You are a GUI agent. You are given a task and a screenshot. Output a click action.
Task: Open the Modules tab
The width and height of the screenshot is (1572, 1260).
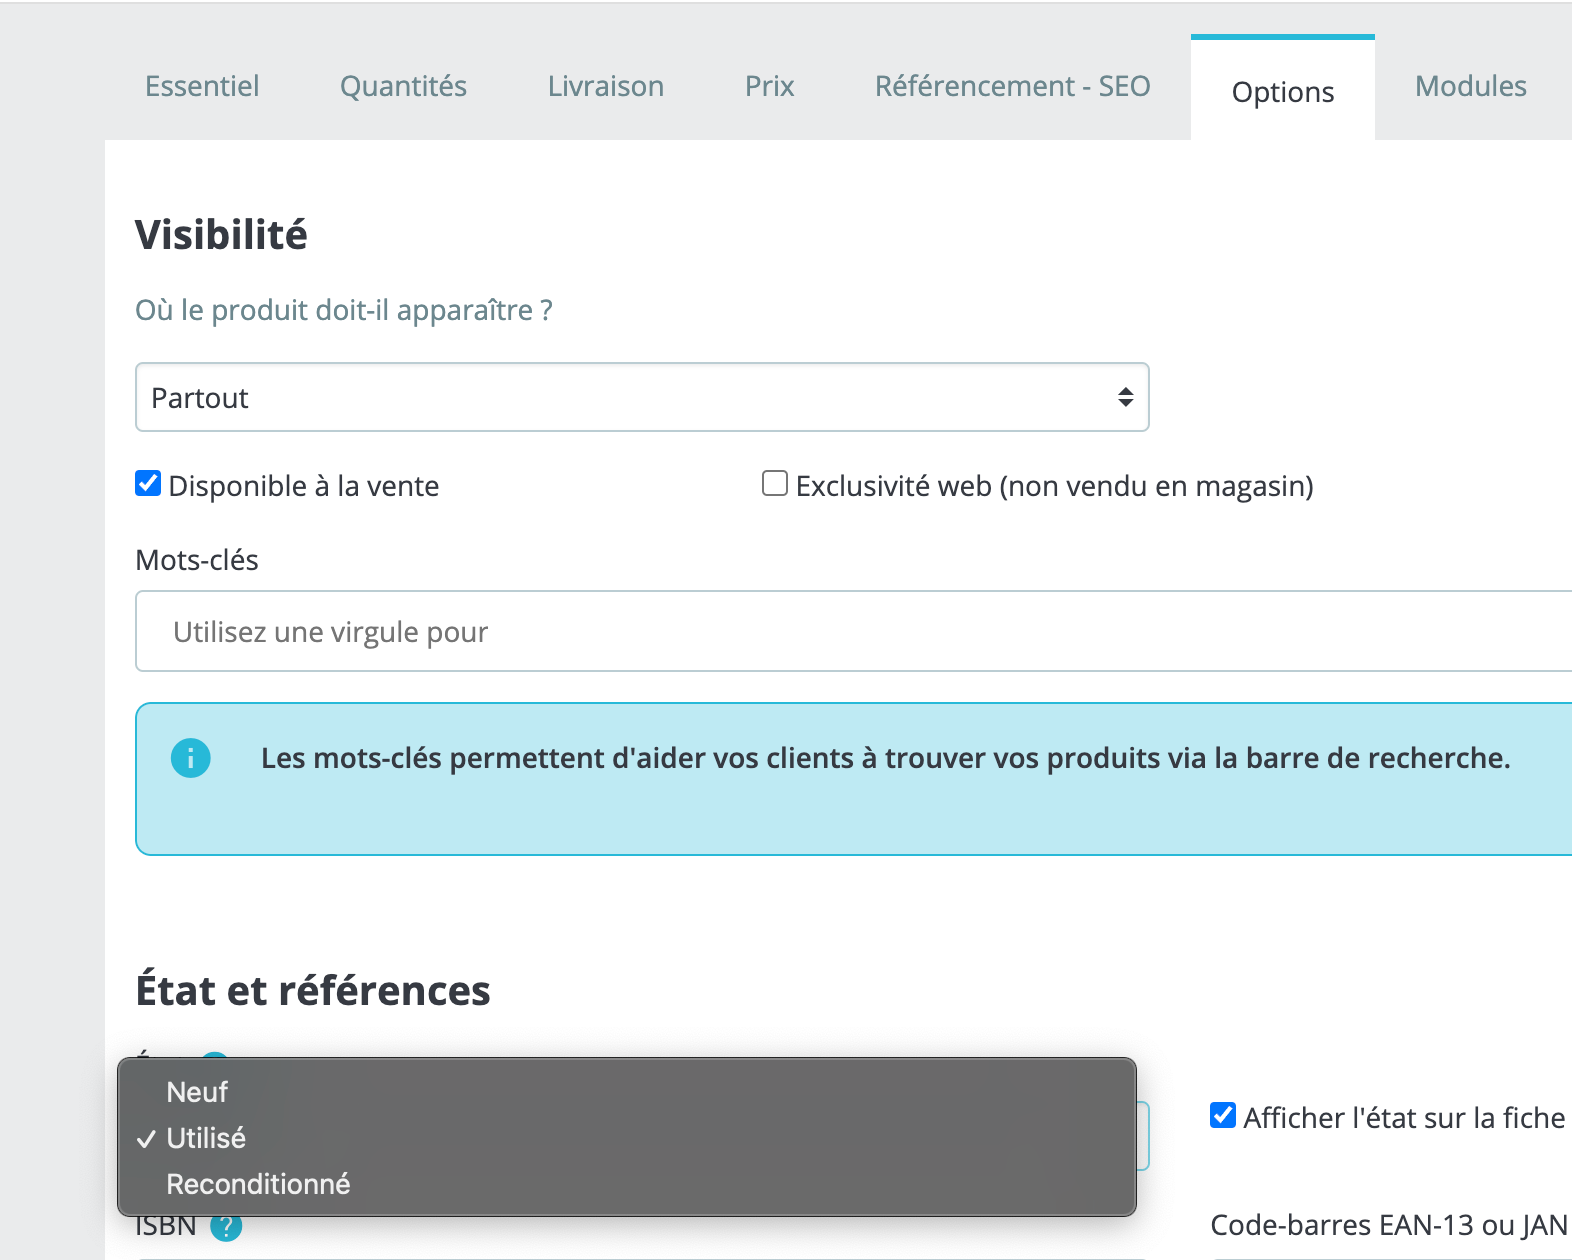click(x=1471, y=86)
